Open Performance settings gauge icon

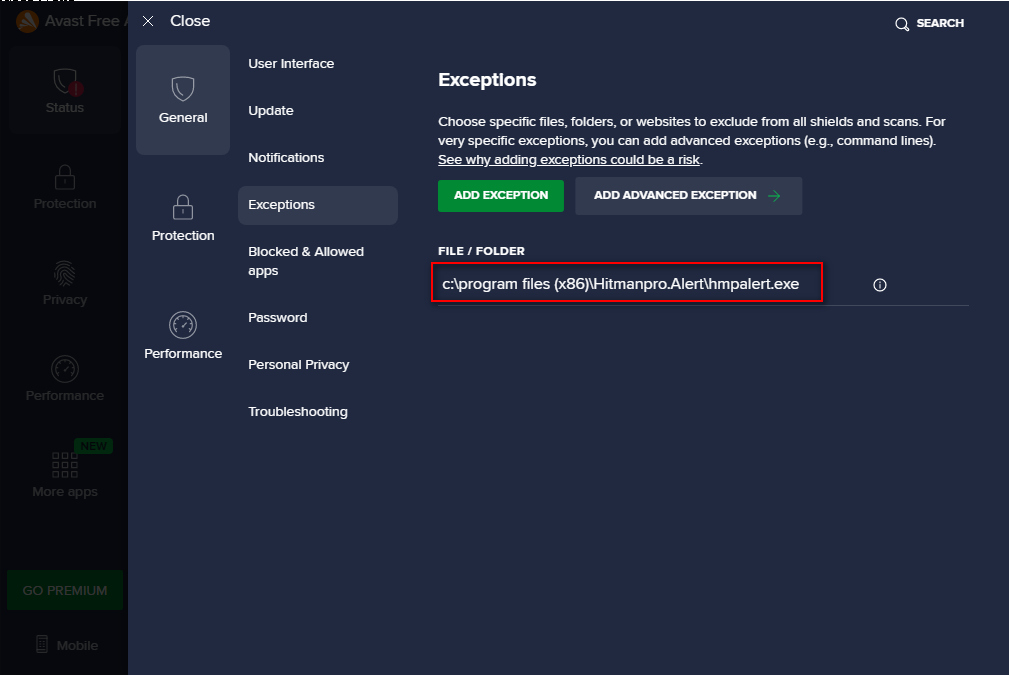183,325
